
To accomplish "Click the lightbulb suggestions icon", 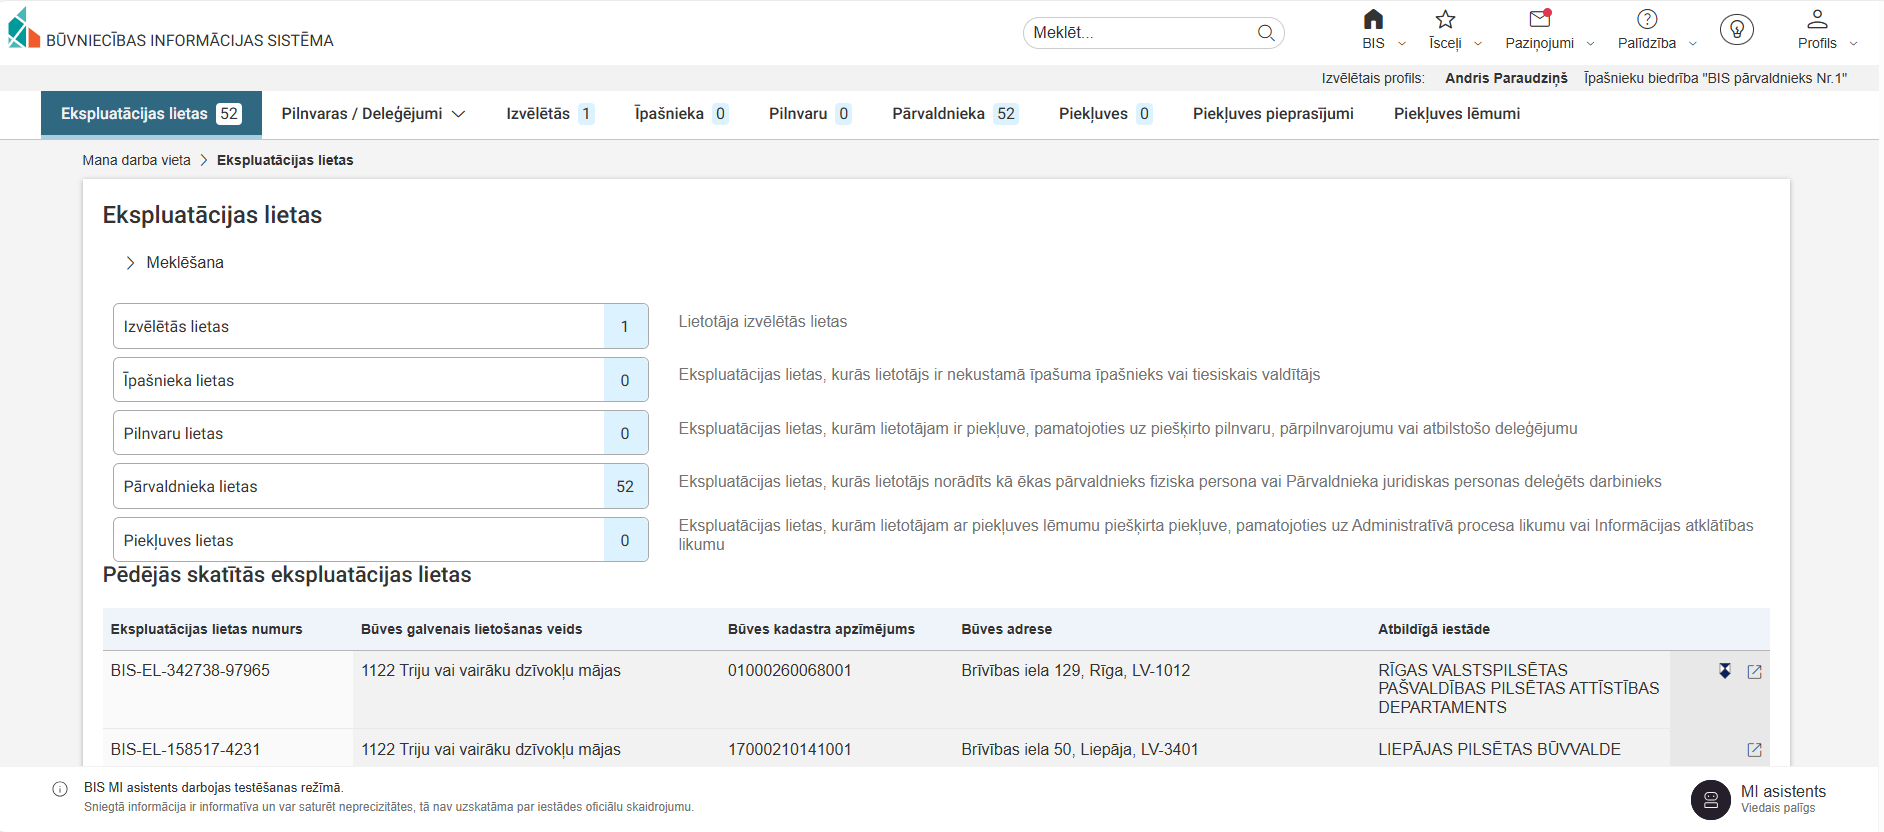I will pyautogui.click(x=1737, y=30).
